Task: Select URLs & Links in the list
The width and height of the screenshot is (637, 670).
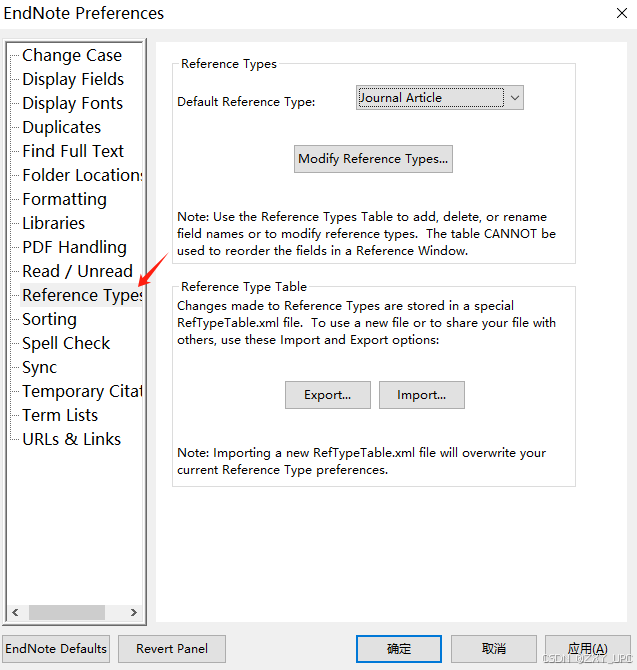Action: [71, 439]
